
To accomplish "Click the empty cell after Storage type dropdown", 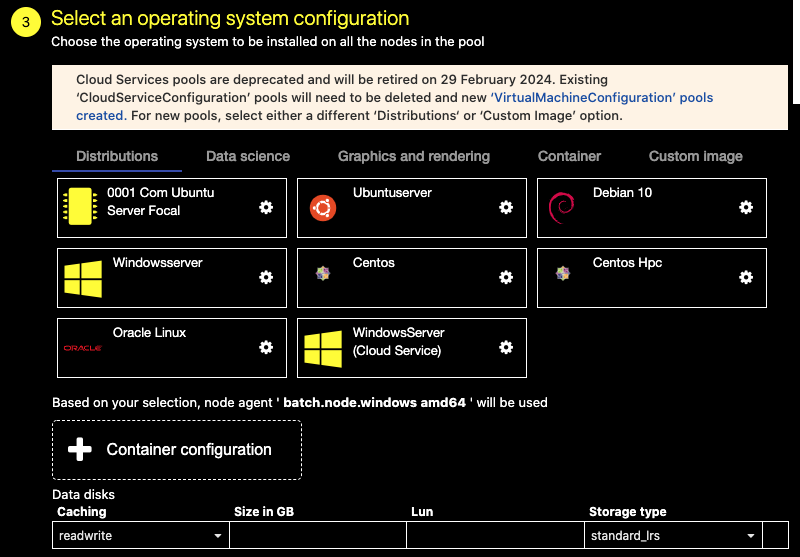I will coord(776,536).
